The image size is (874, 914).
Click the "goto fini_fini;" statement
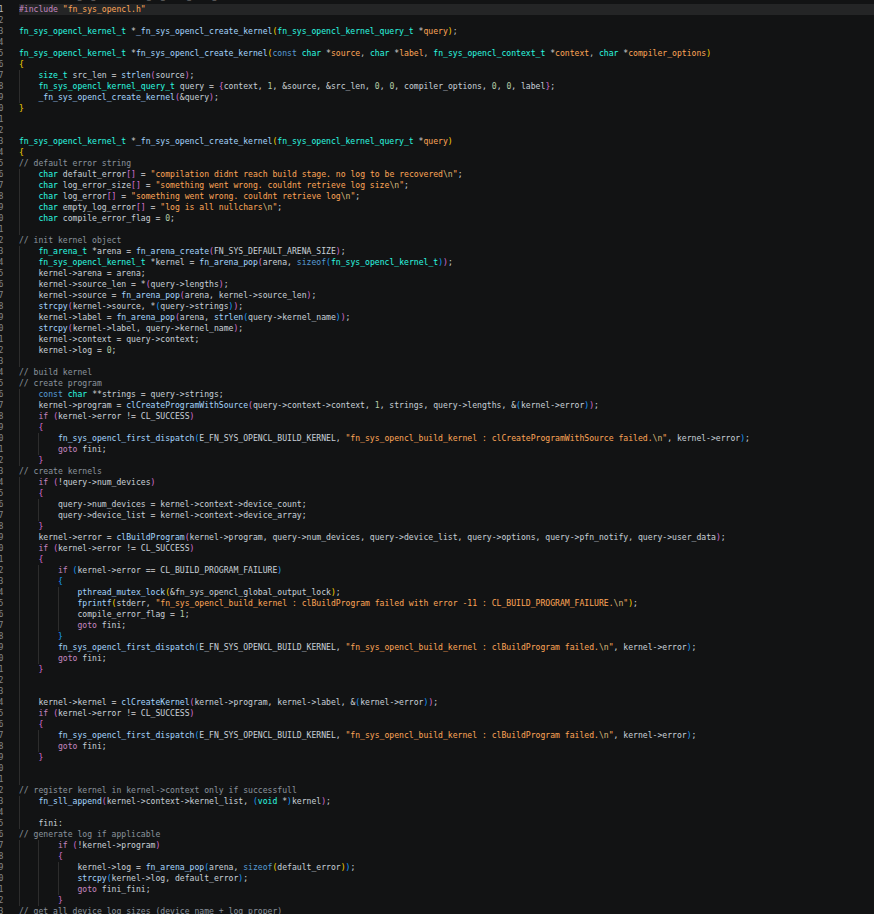114,890
